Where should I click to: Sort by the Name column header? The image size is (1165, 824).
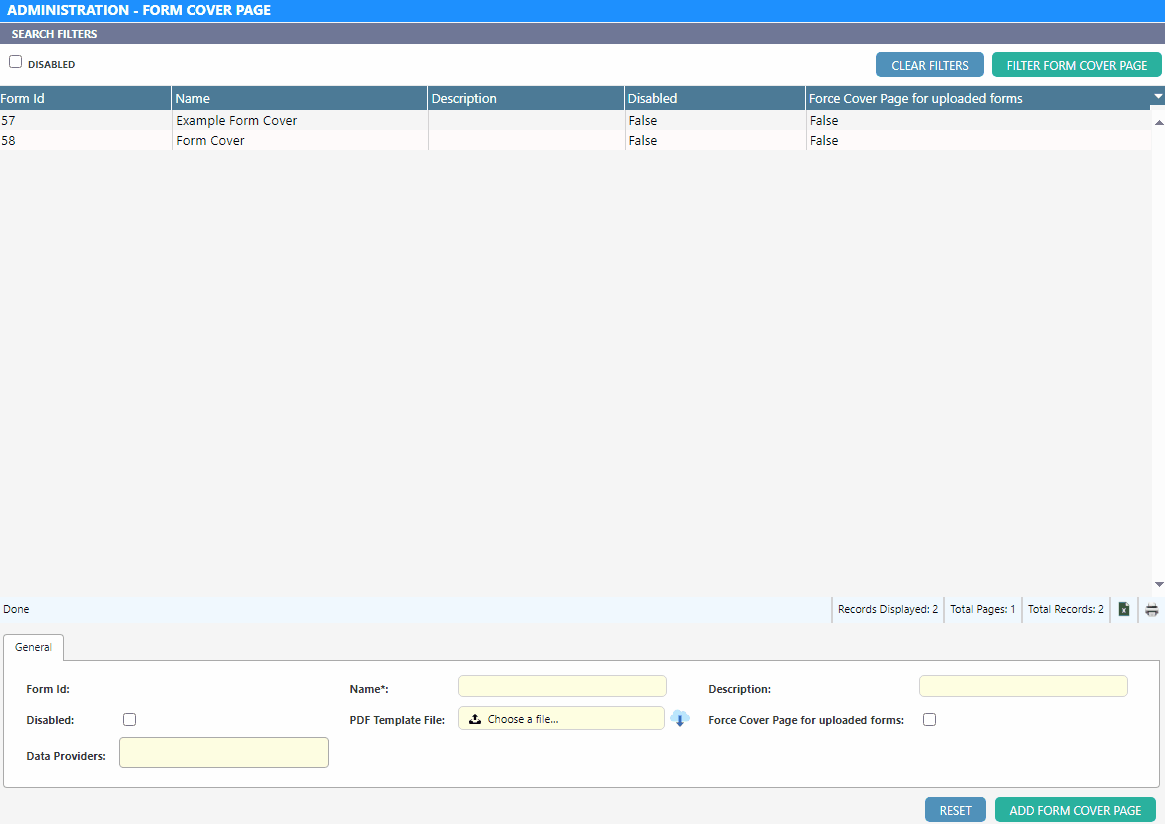point(299,99)
